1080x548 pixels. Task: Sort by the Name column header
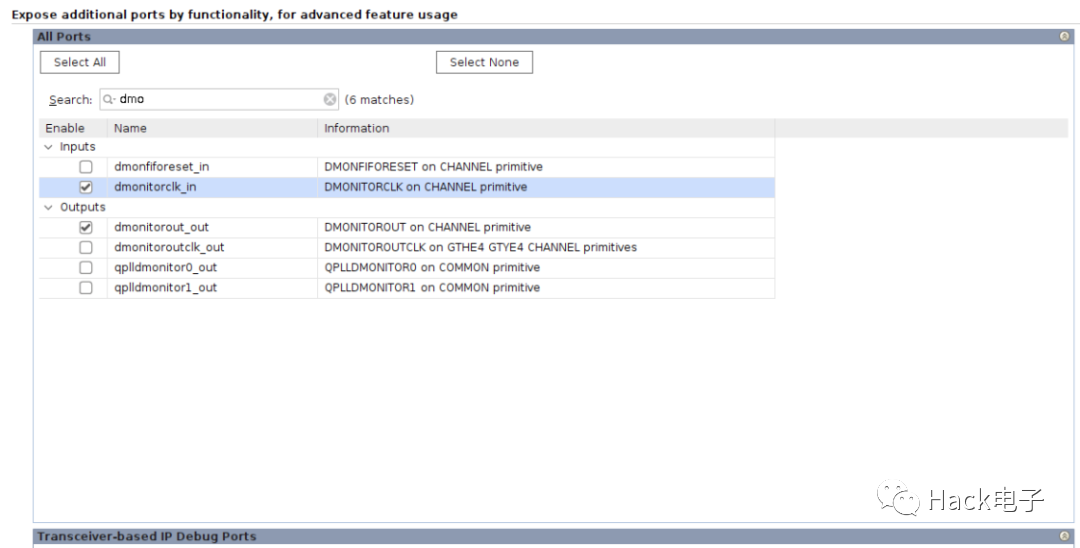pos(212,128)
